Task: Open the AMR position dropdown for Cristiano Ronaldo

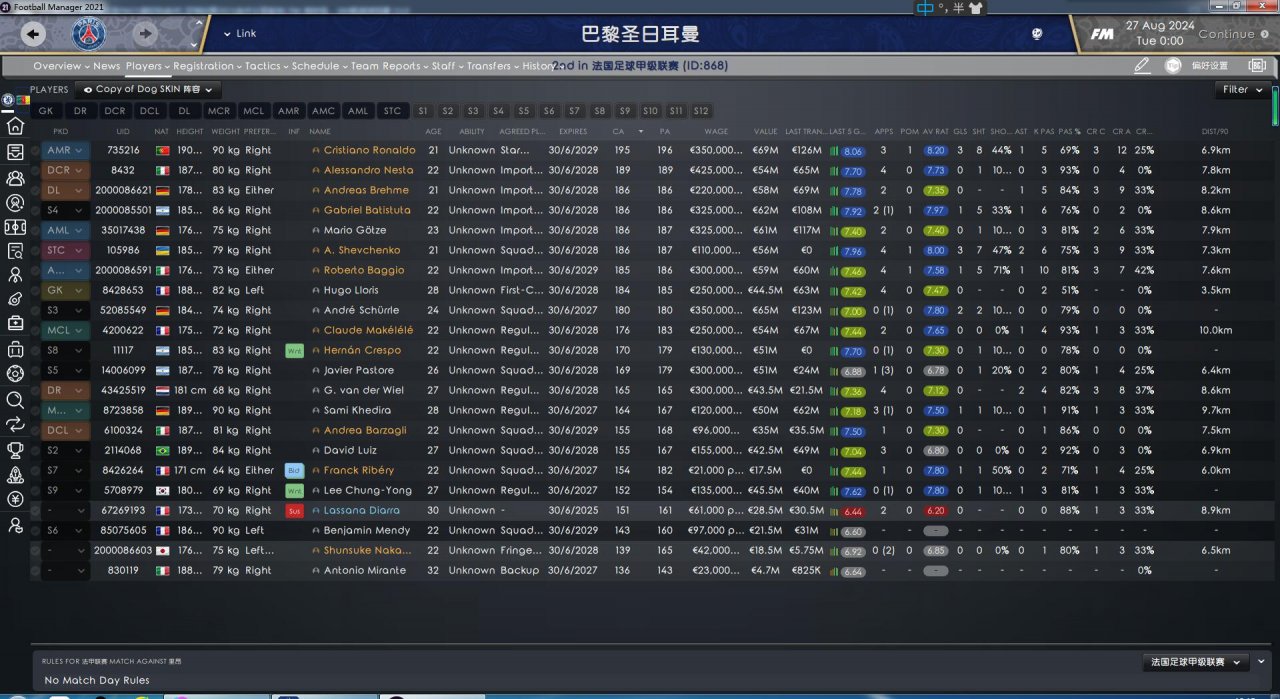Action: [x=66, y=150]
